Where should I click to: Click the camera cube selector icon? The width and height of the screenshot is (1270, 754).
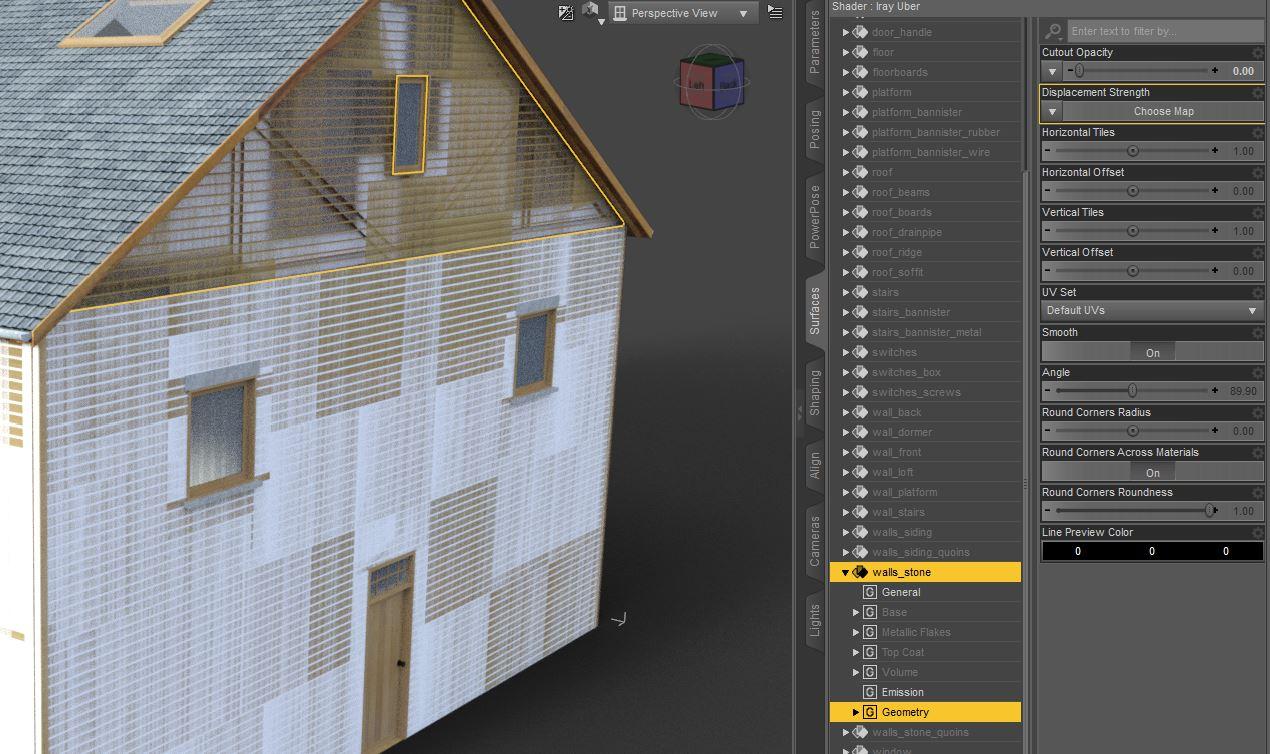(591, 11)
